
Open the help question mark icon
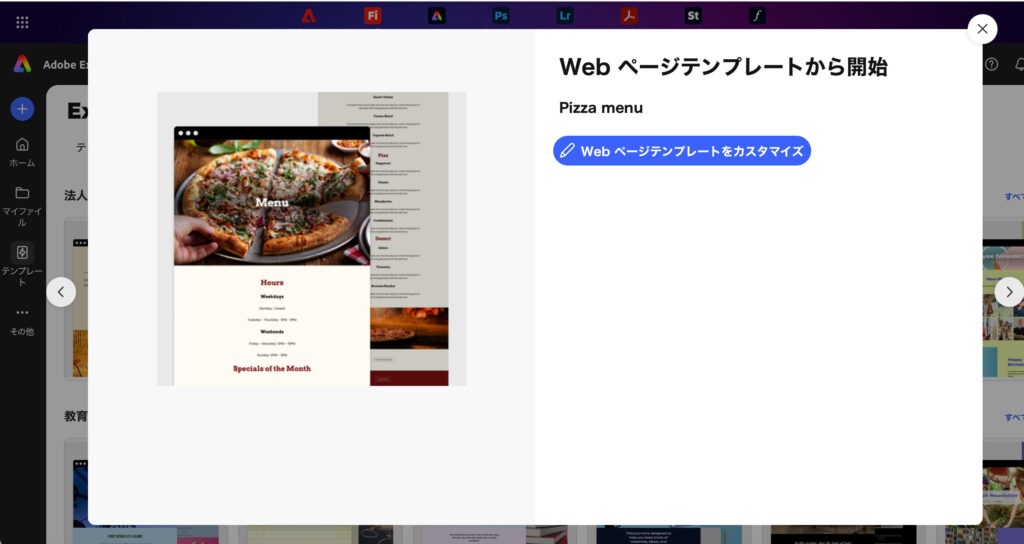coord(991,64)
